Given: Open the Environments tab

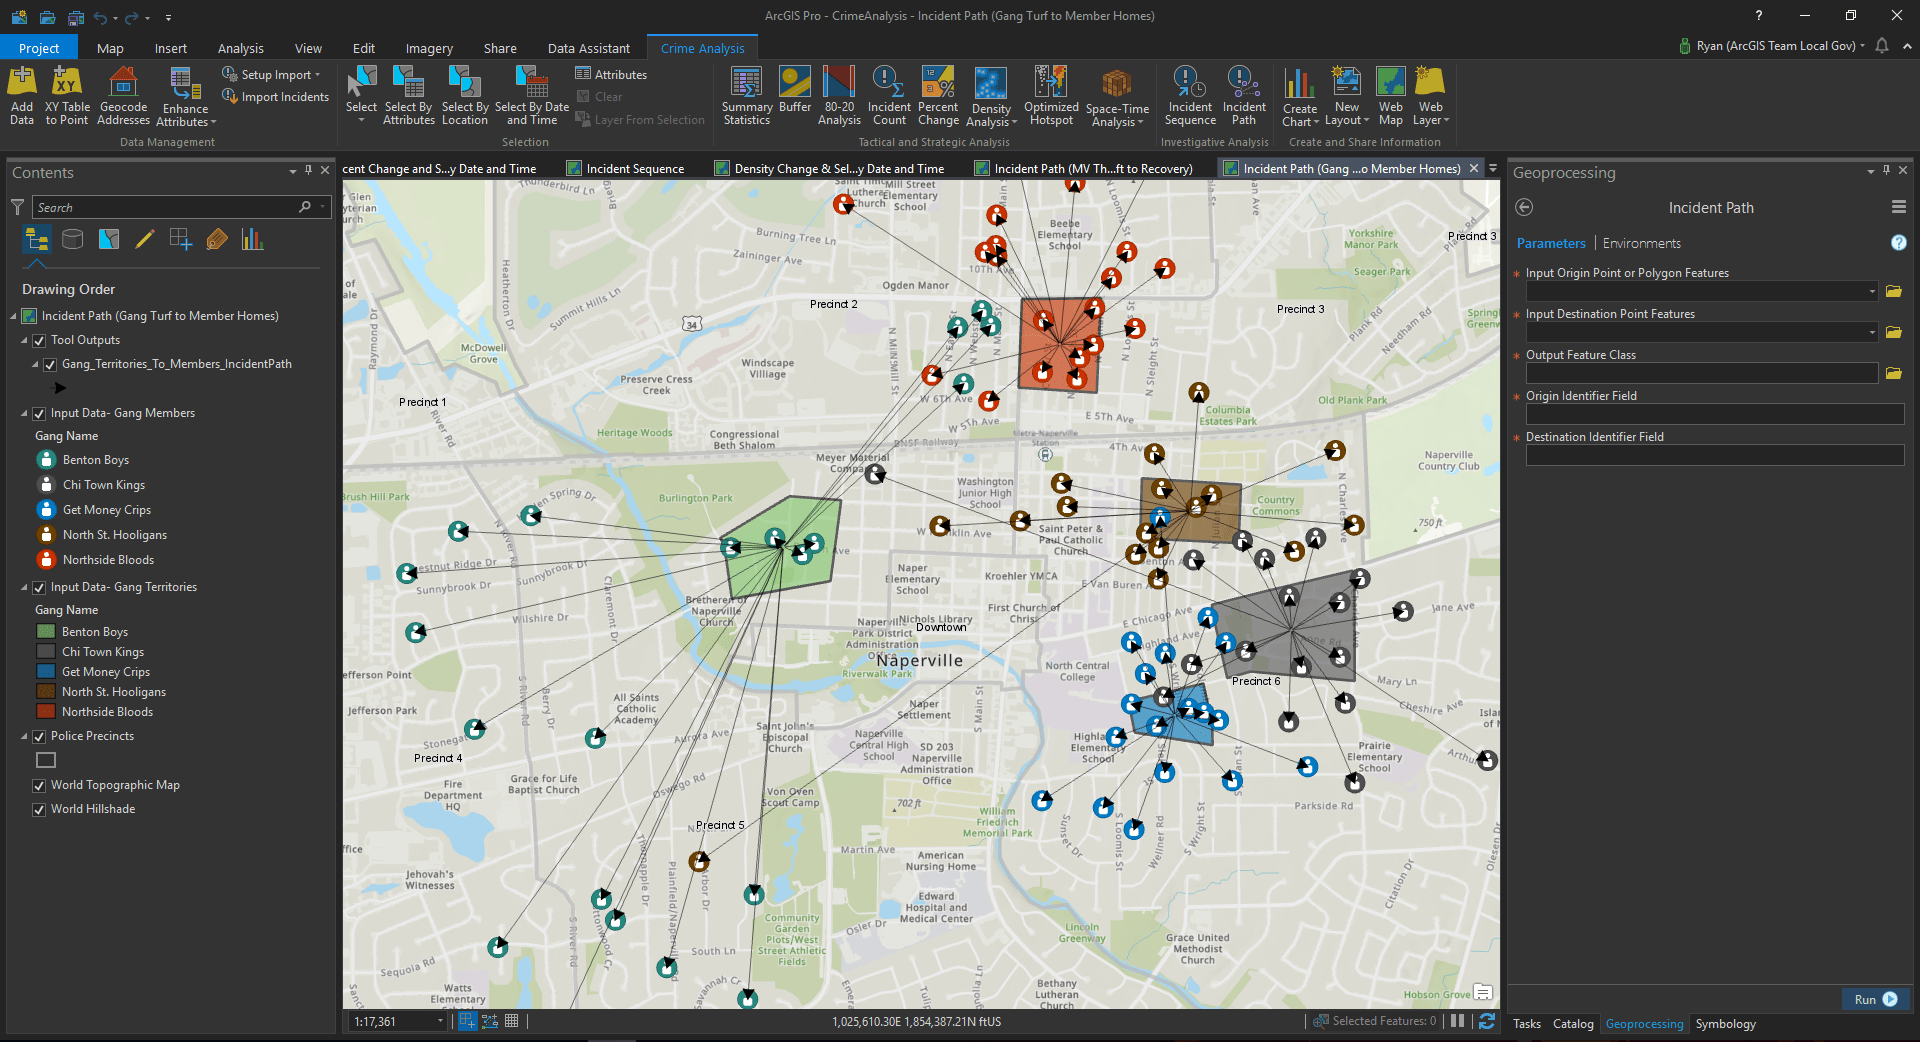Looking at the screenshot, I should coord(1641,243).
